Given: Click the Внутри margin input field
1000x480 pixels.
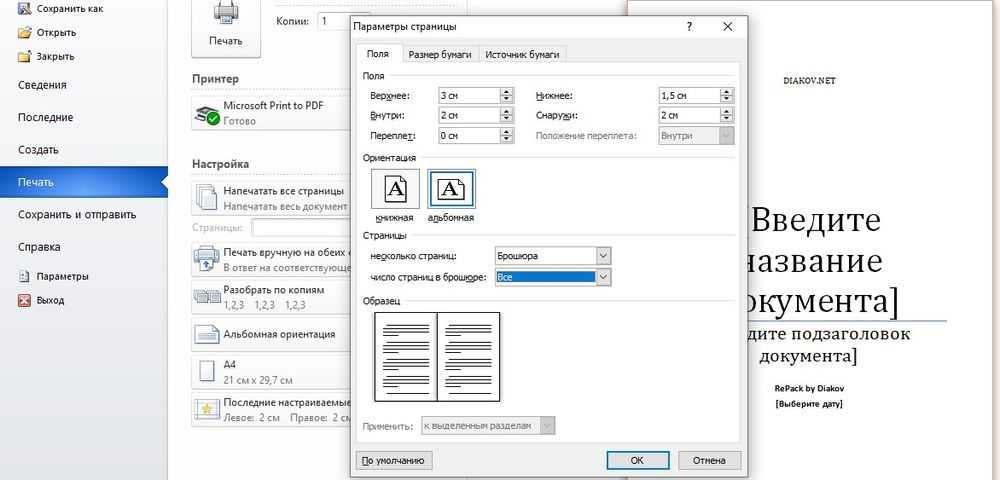Looking at the screenshot, I should pos(467,116).
